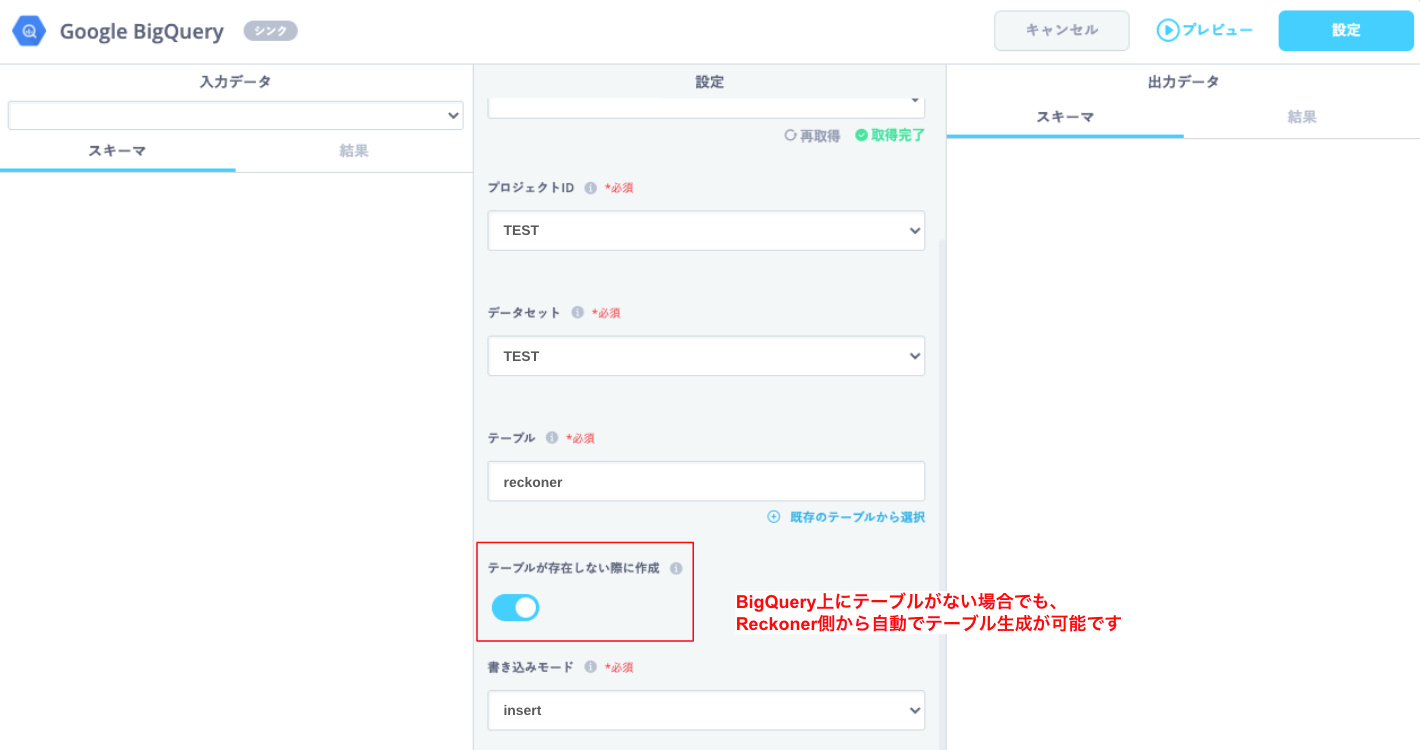Open the 入力データ source dropdown
This screenshot has height=750, width=1420.
tap(236, 116)
